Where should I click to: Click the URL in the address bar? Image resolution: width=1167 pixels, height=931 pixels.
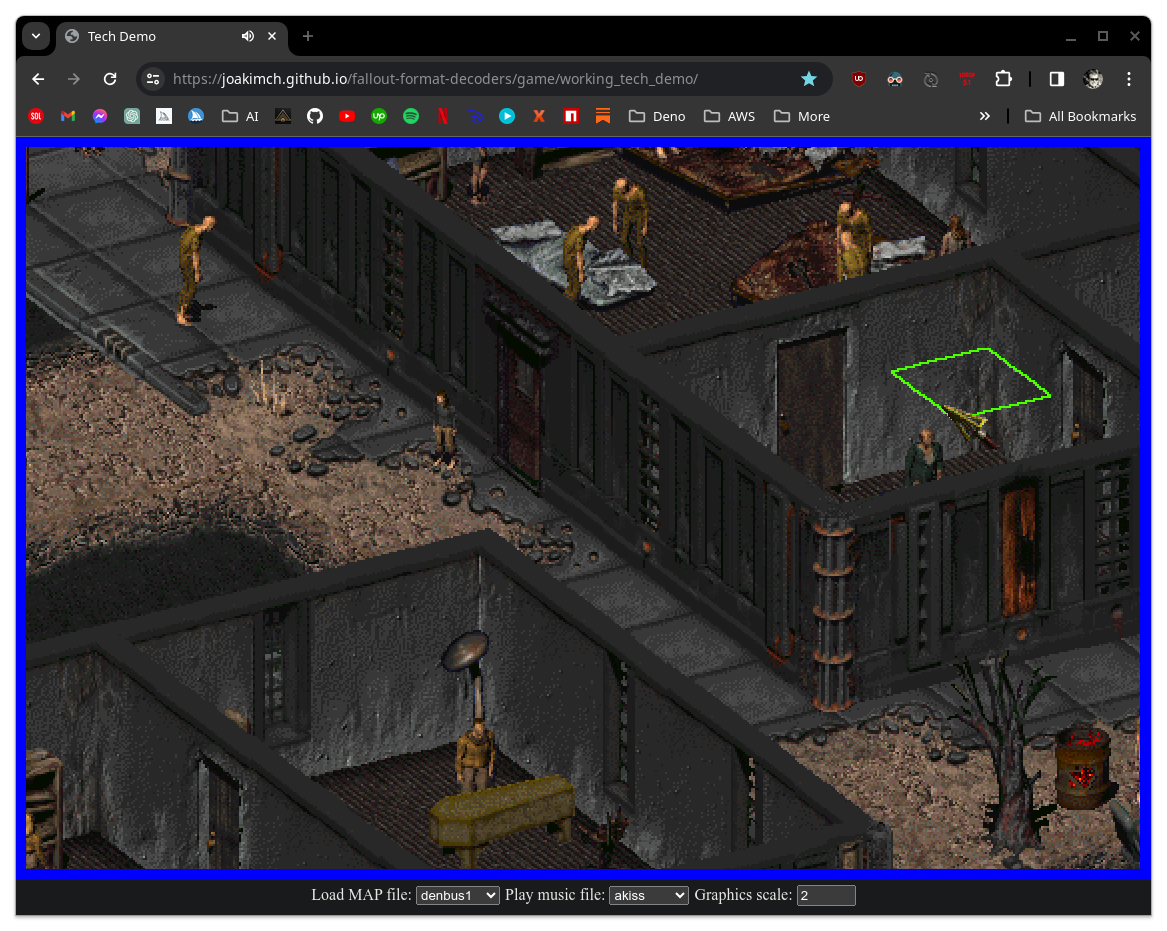coord(435,79)
